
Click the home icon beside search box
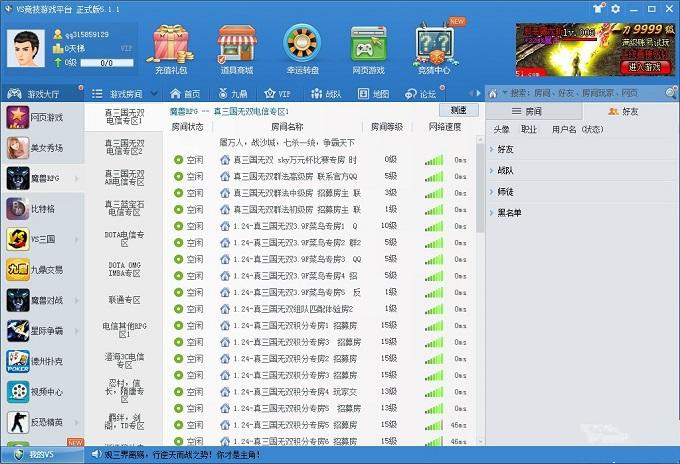[493, 93]
